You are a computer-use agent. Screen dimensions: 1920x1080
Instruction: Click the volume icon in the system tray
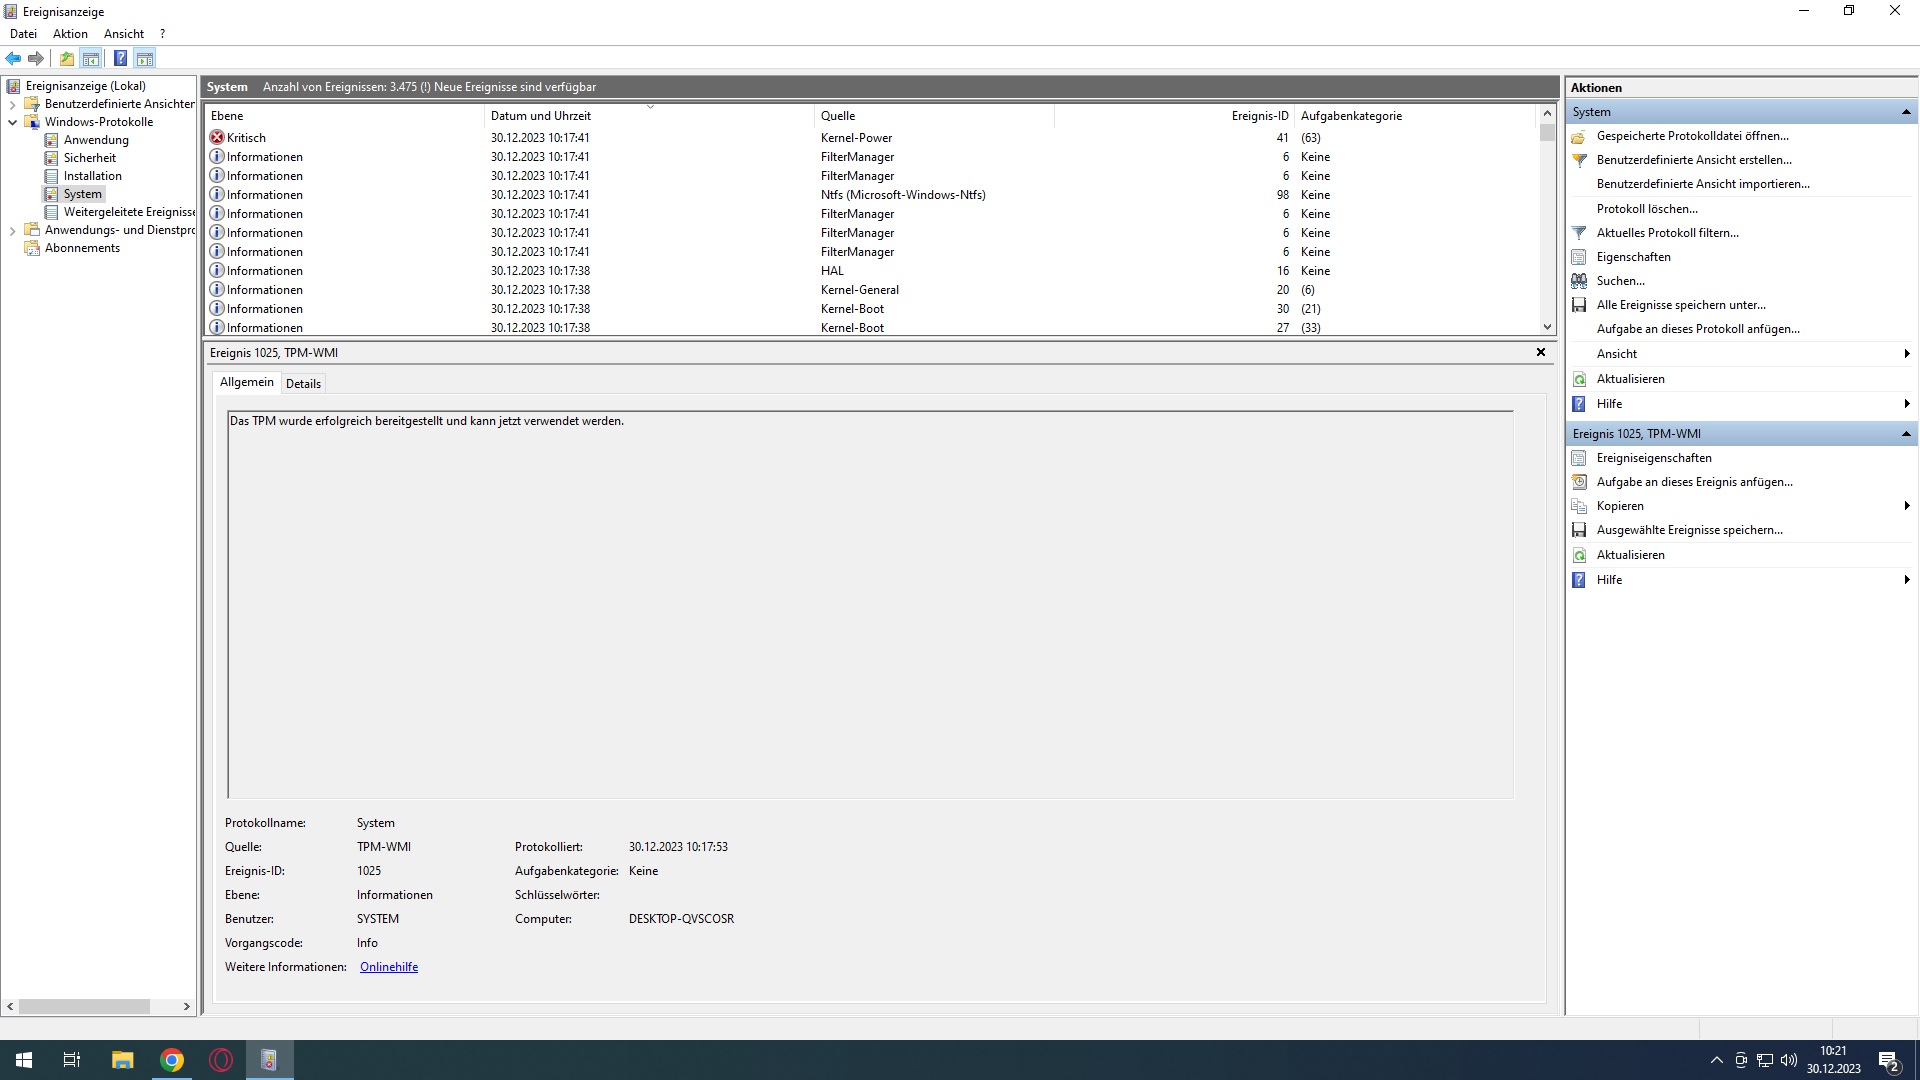coord(1789,1060)
